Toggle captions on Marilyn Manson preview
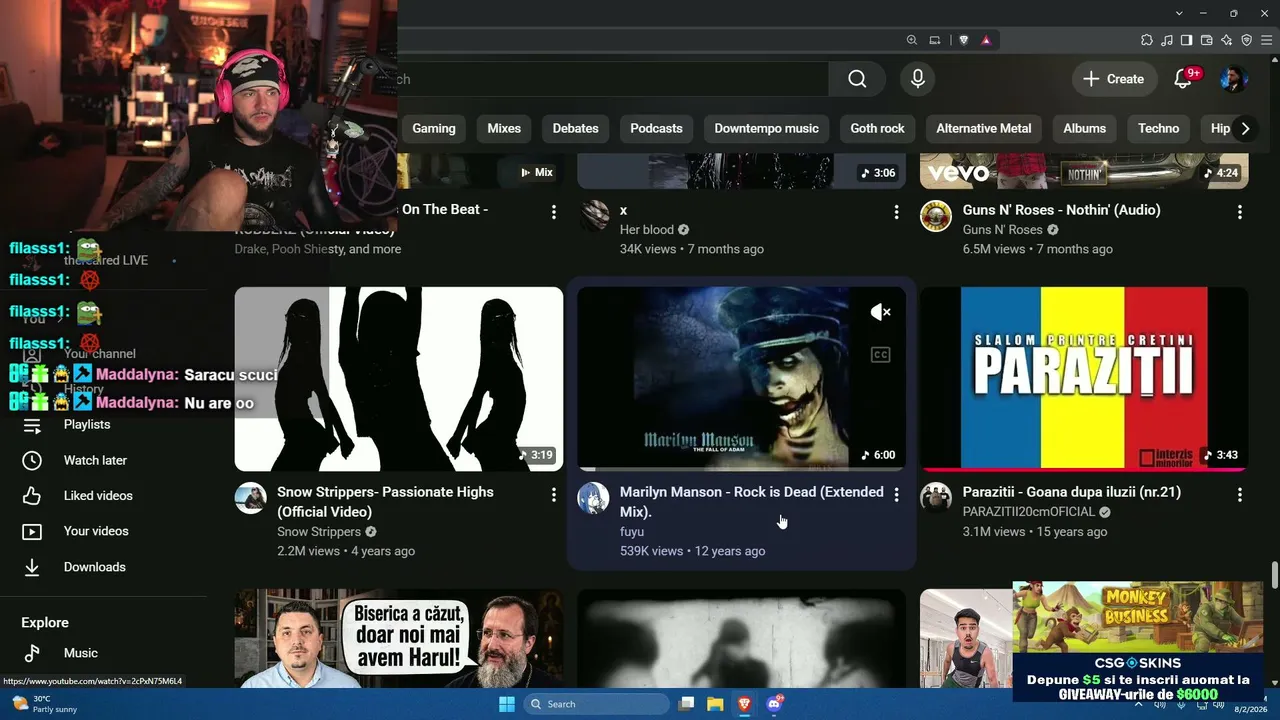1280x720 pixels. (x=881, y=355)
